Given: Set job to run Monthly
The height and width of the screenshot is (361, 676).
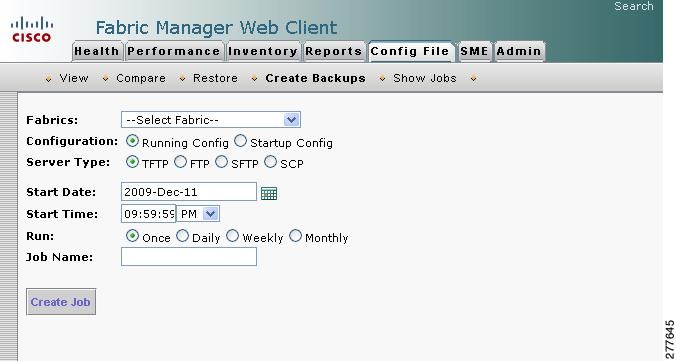Looking at the screenshot, I should 295,236.
